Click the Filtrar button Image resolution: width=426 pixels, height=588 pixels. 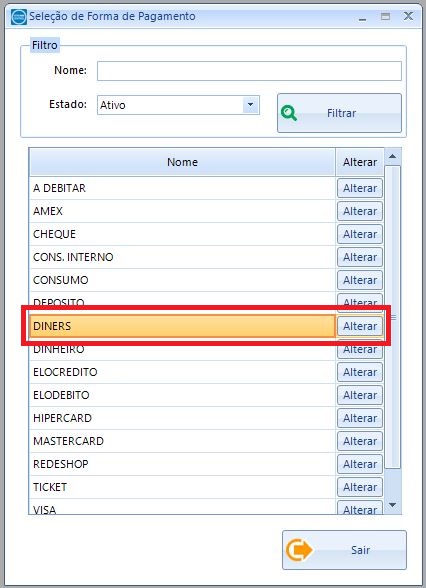point(339,113)
